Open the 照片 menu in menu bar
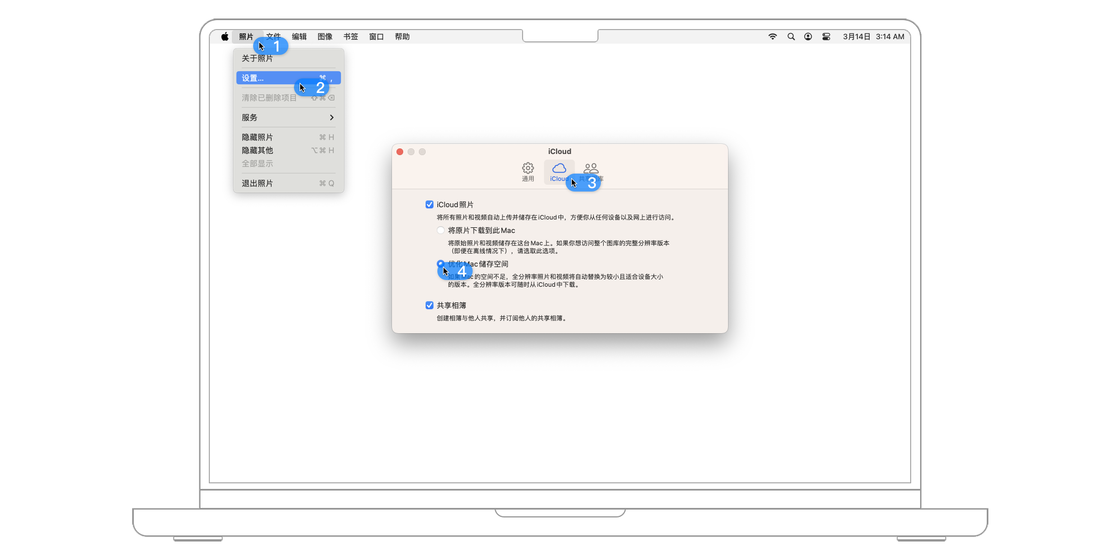This screenshot has width=1120, height=560. pyautogui.click(x=246, y=36)
